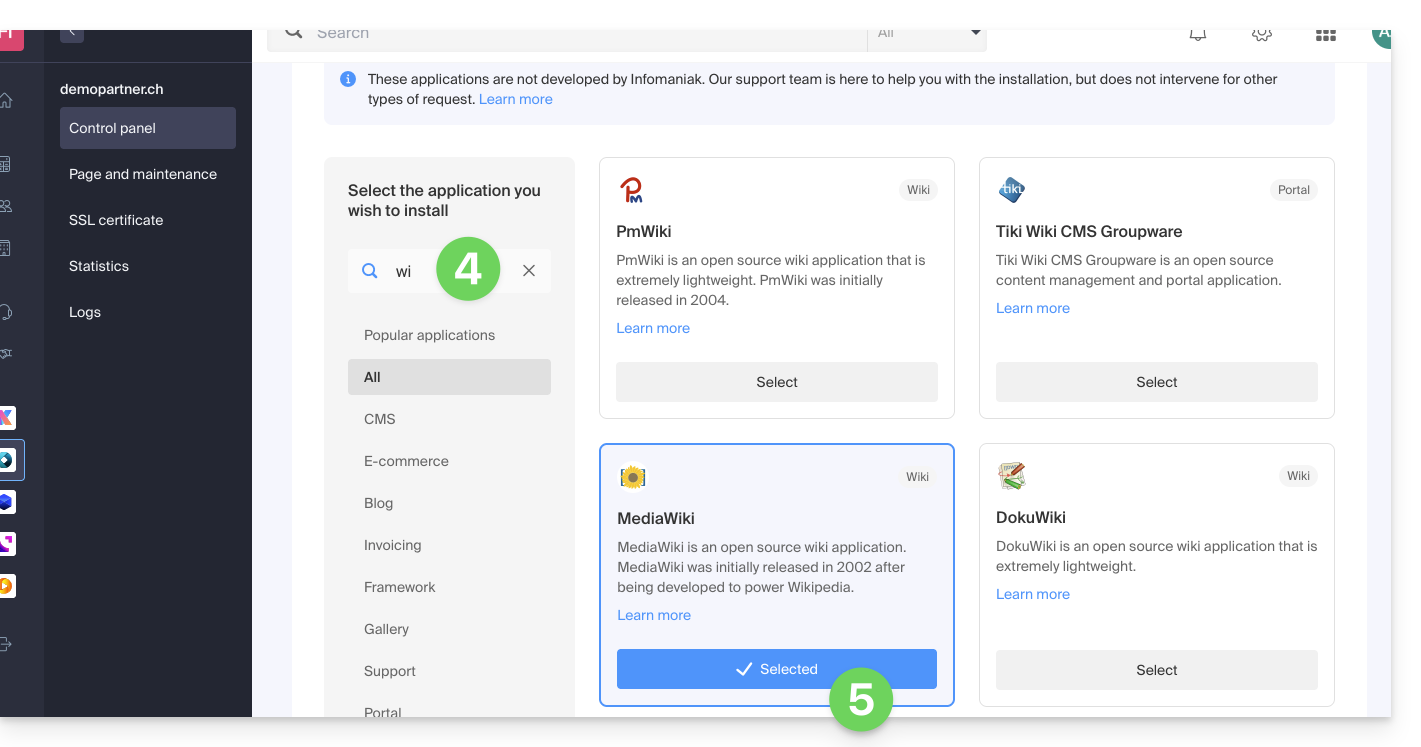Collapse the sidebar with the back chevron
1421x747 pixels.
pos(72,33)
